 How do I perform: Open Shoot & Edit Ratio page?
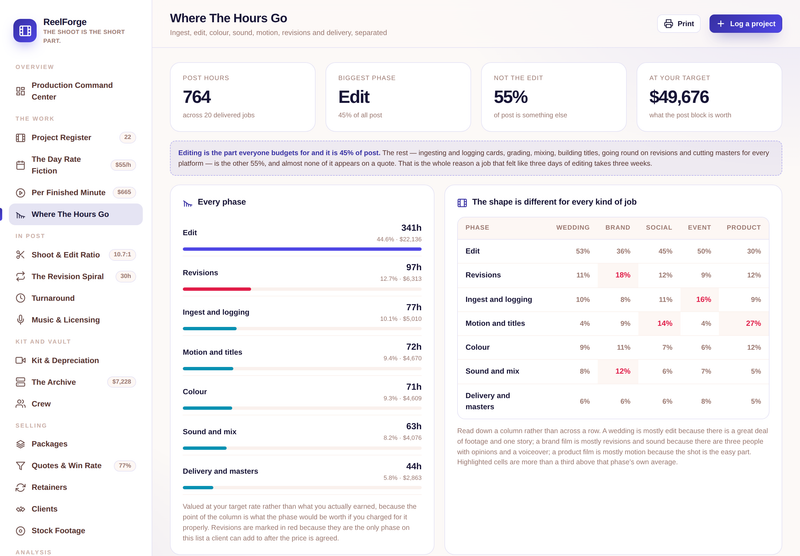[x=76, y=255]
